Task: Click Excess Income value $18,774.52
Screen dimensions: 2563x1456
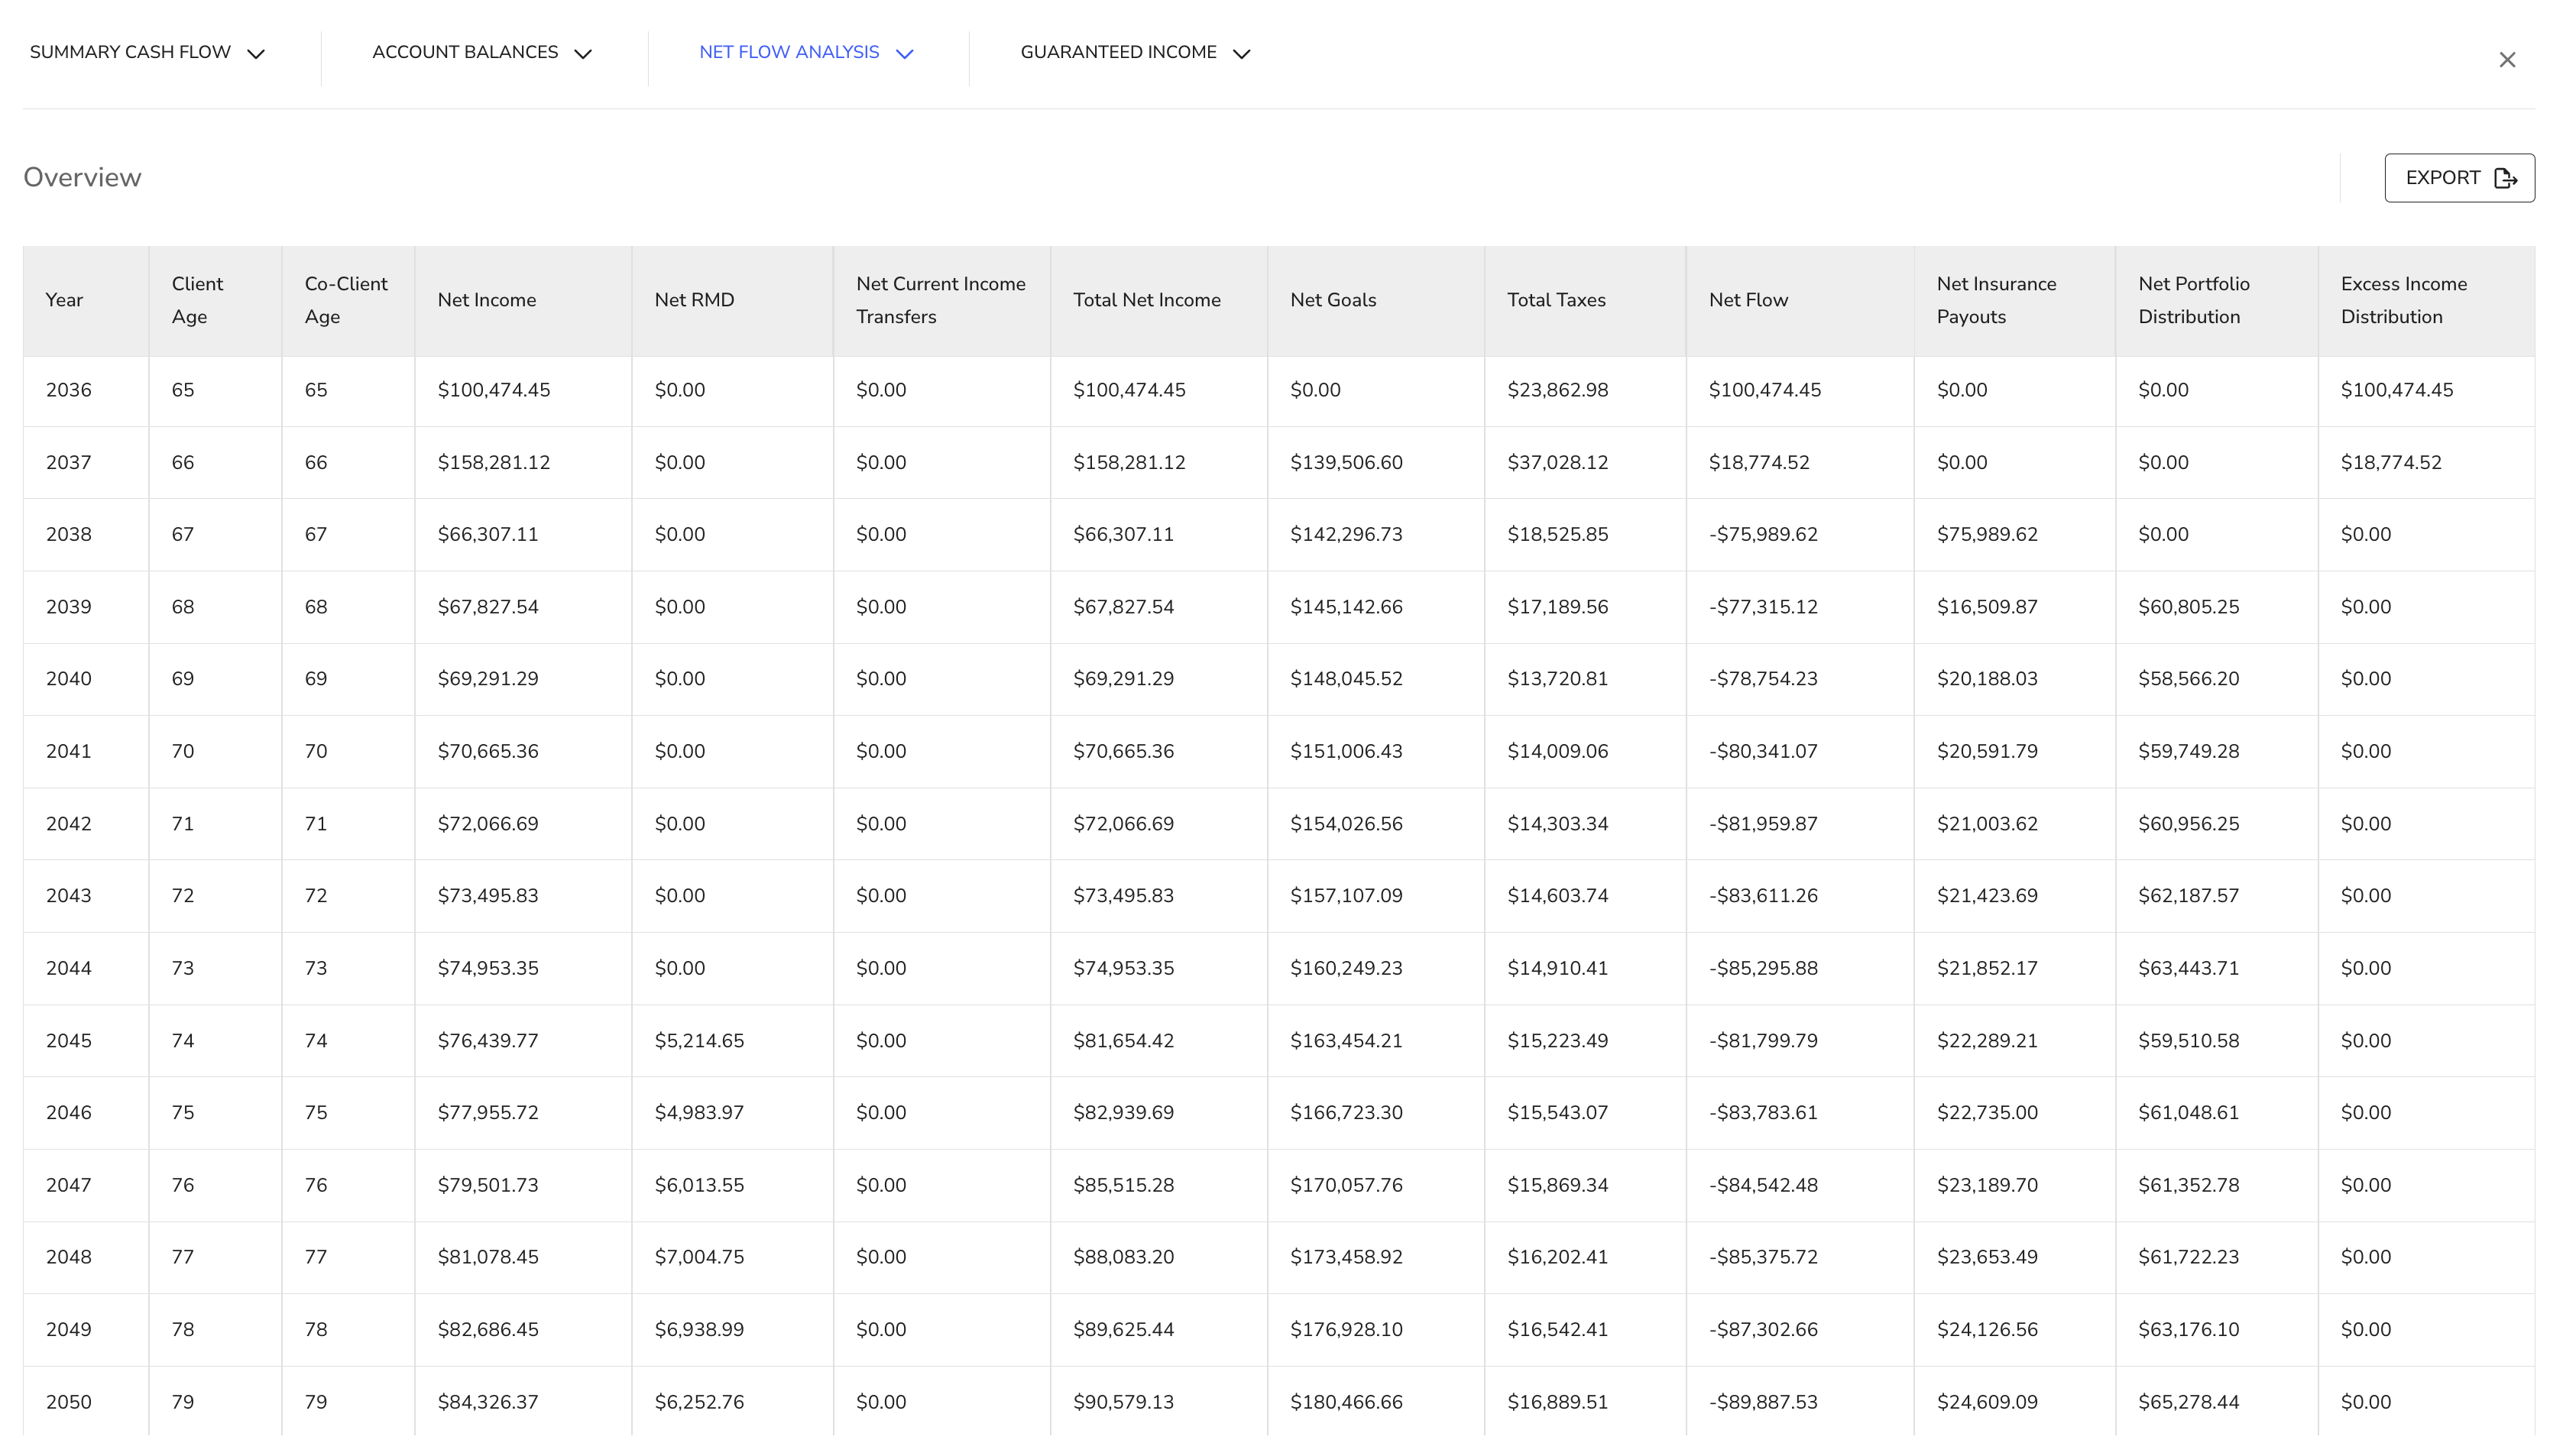Action: pos(2391,462)
